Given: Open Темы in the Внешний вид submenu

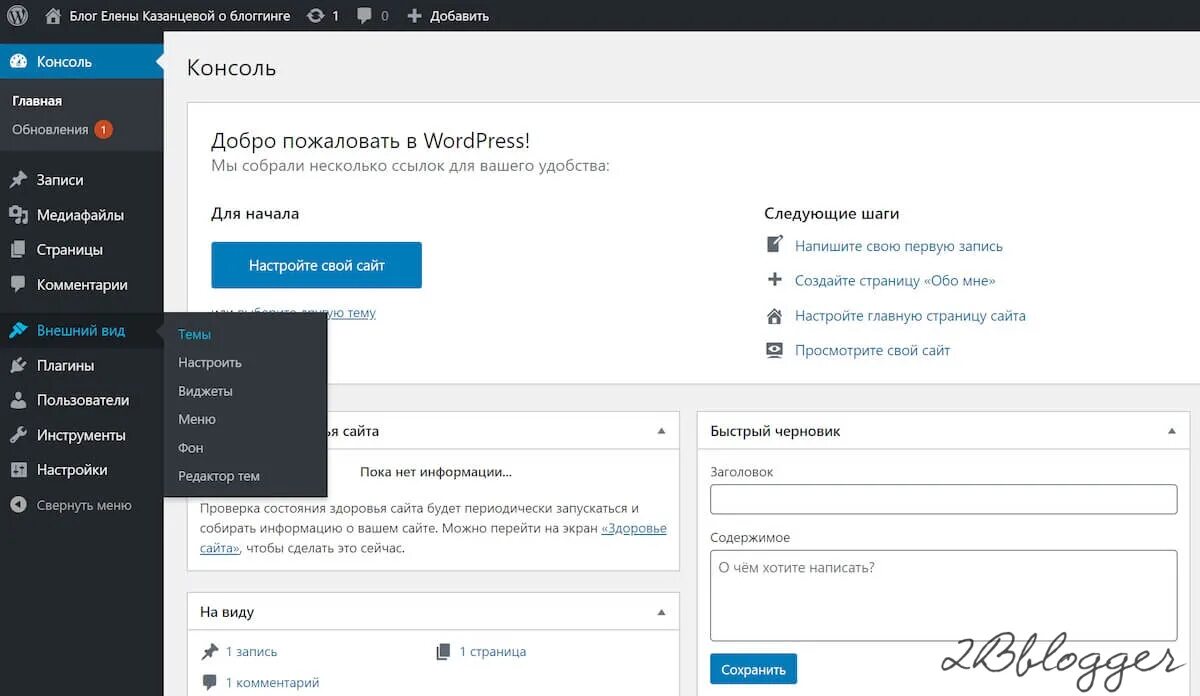Looking at the screenshot, I should click(x=194, y=334).
